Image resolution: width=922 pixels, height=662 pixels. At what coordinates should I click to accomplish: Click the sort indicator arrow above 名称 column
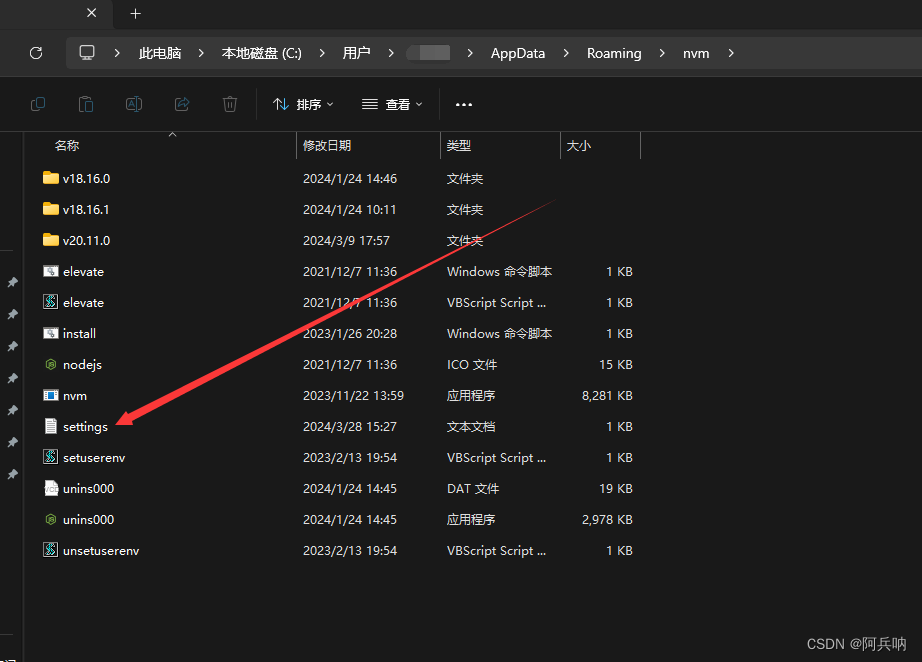click(x=172, y=133)
